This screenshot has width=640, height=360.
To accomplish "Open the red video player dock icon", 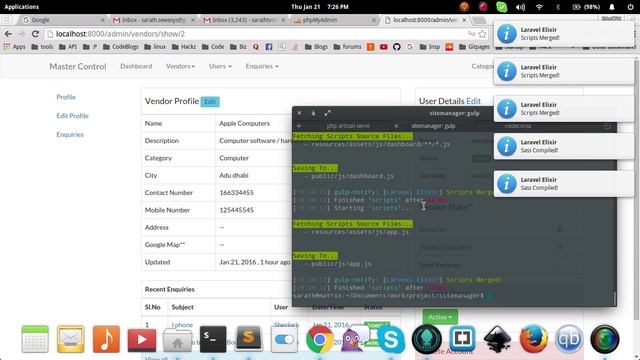I will 142,339.
